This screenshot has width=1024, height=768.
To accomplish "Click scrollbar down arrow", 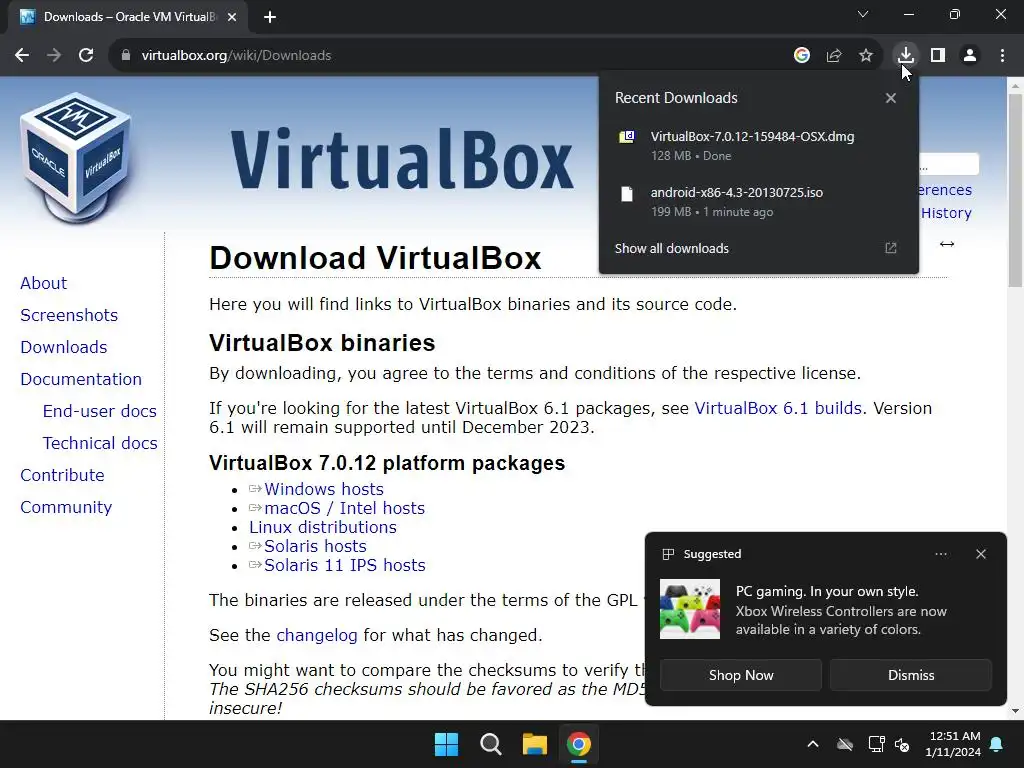I will pos(1015,711).
